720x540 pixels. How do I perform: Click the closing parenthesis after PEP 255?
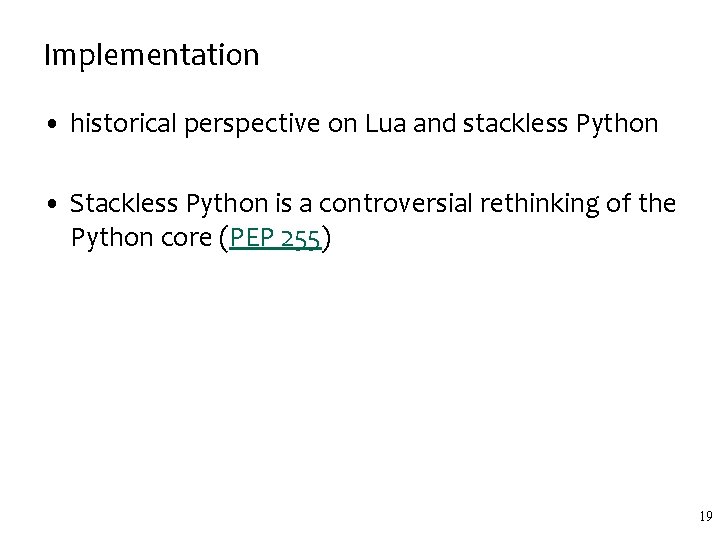pos(326,238)
